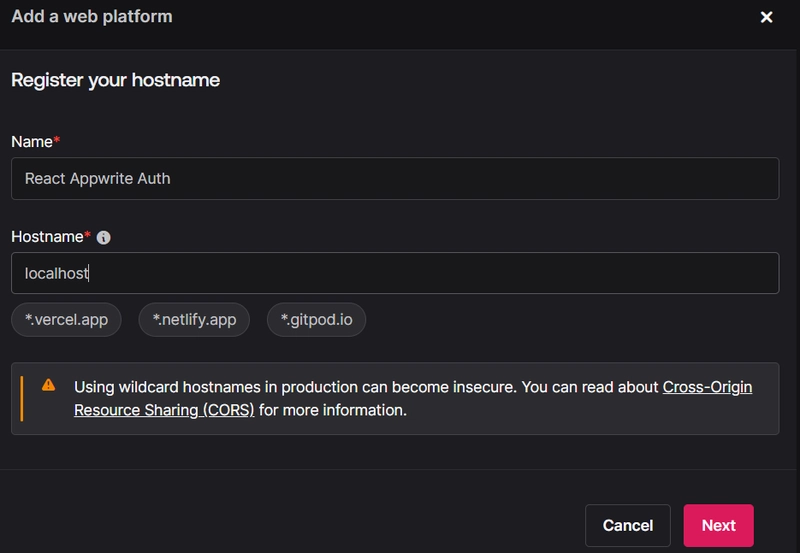Close the Add a web platform dialog

pos(766,17)
